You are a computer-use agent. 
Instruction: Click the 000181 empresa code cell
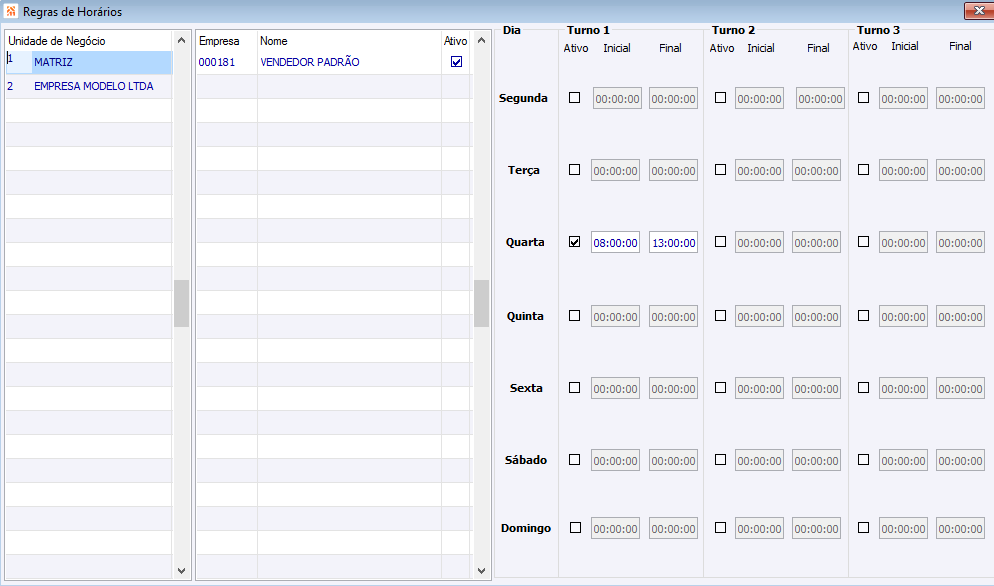(x=226, y=62)
